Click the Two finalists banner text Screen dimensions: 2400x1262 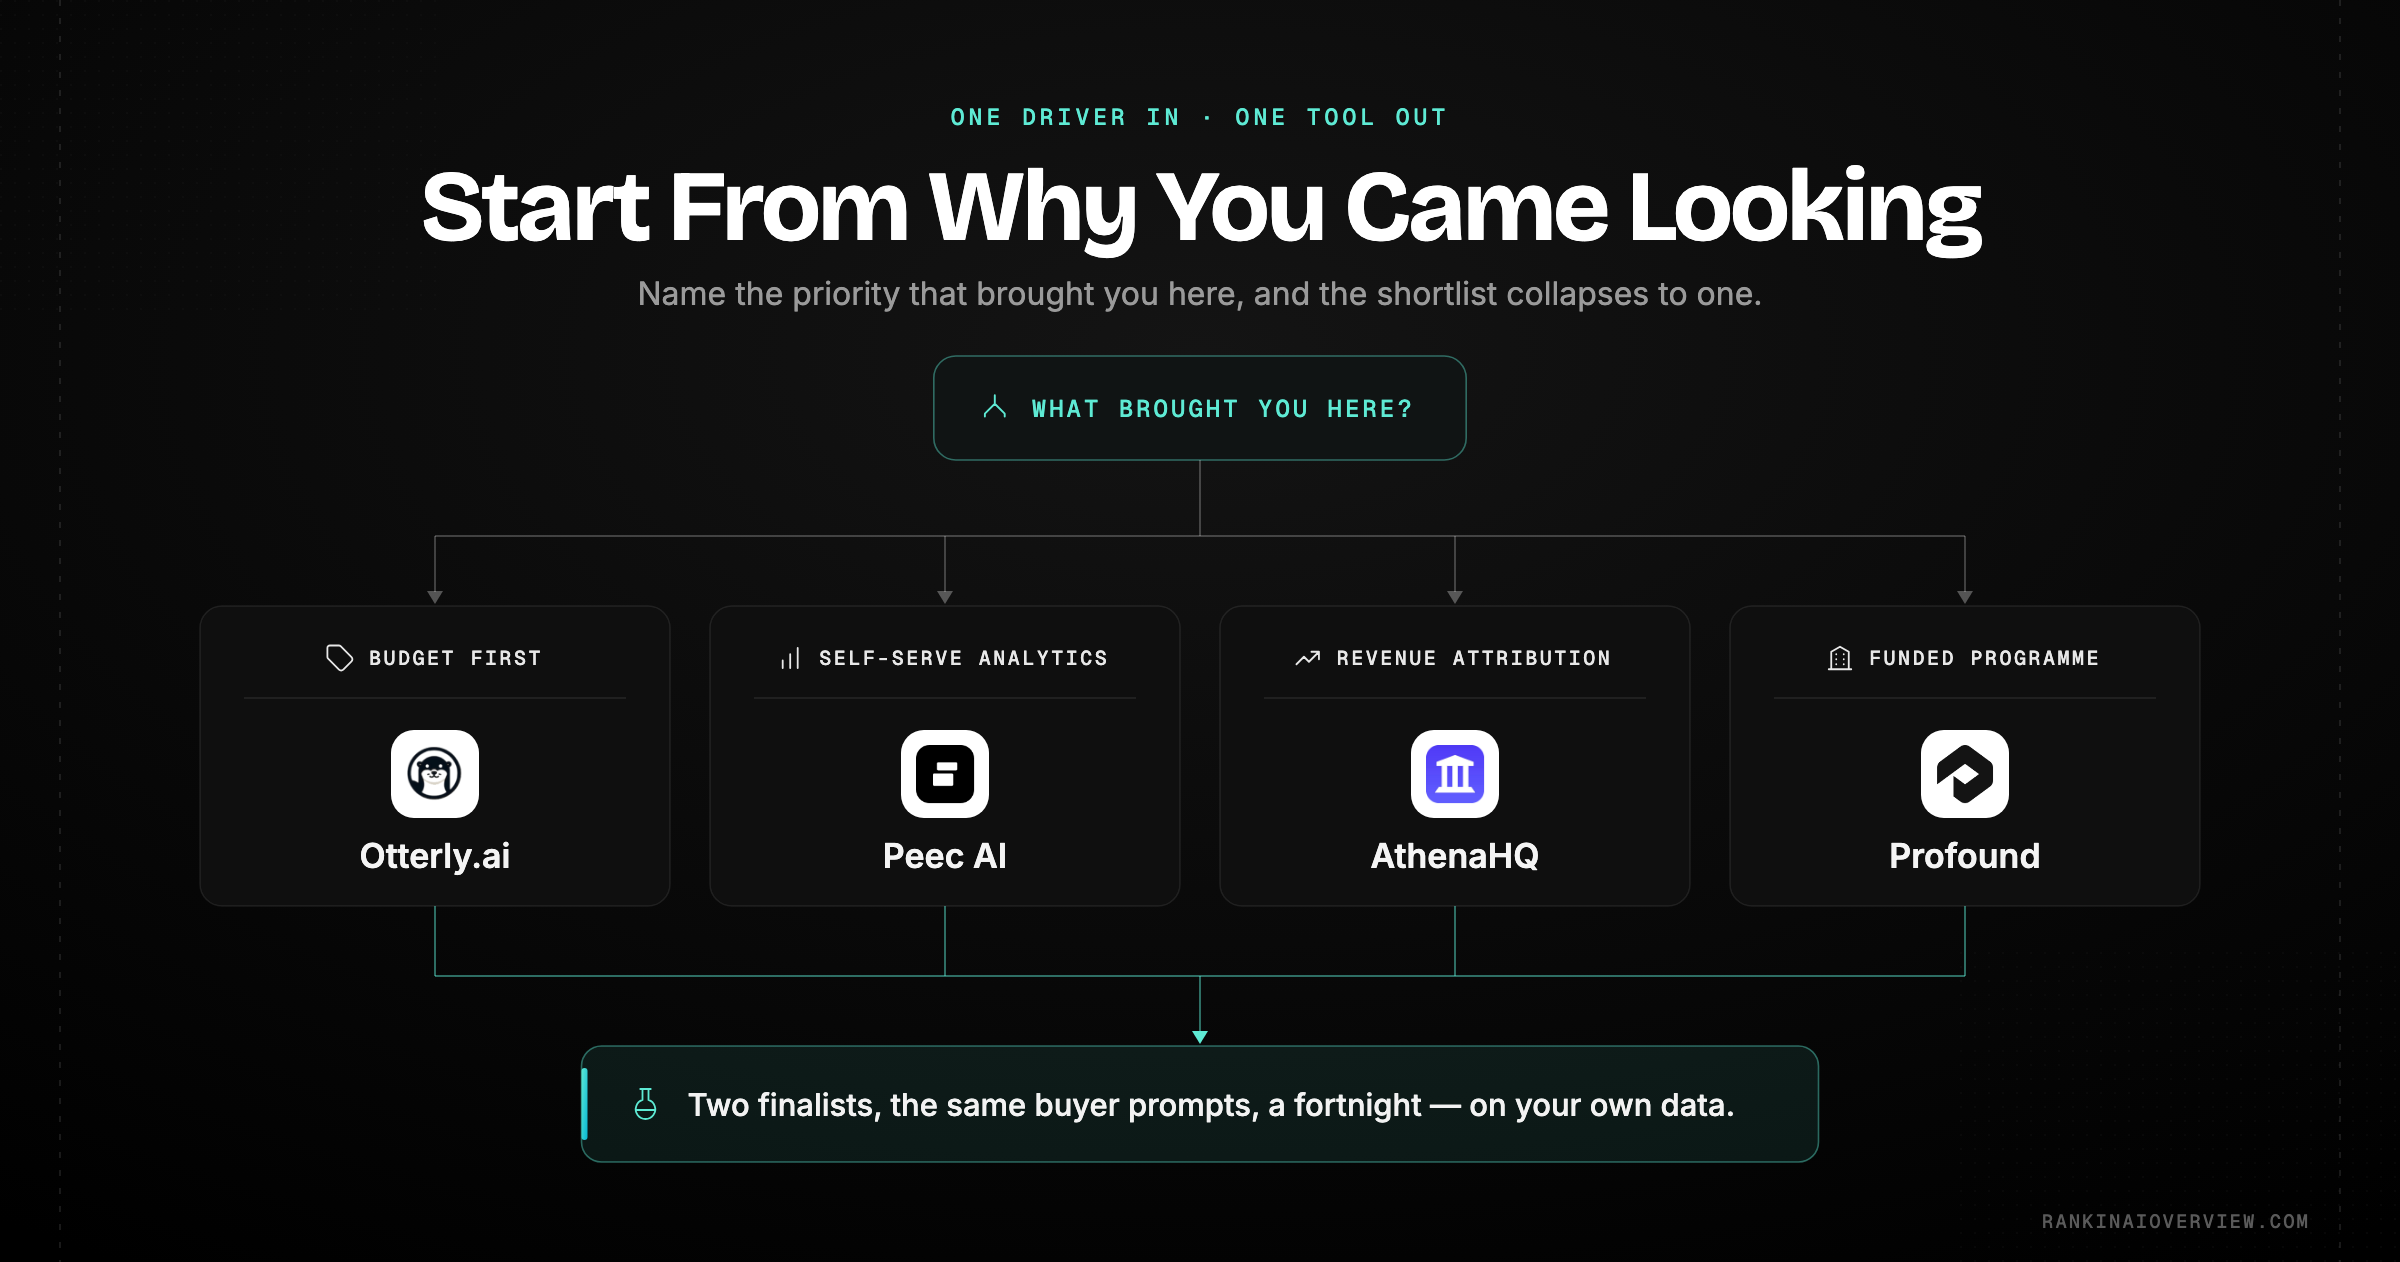point(1211,1105)
